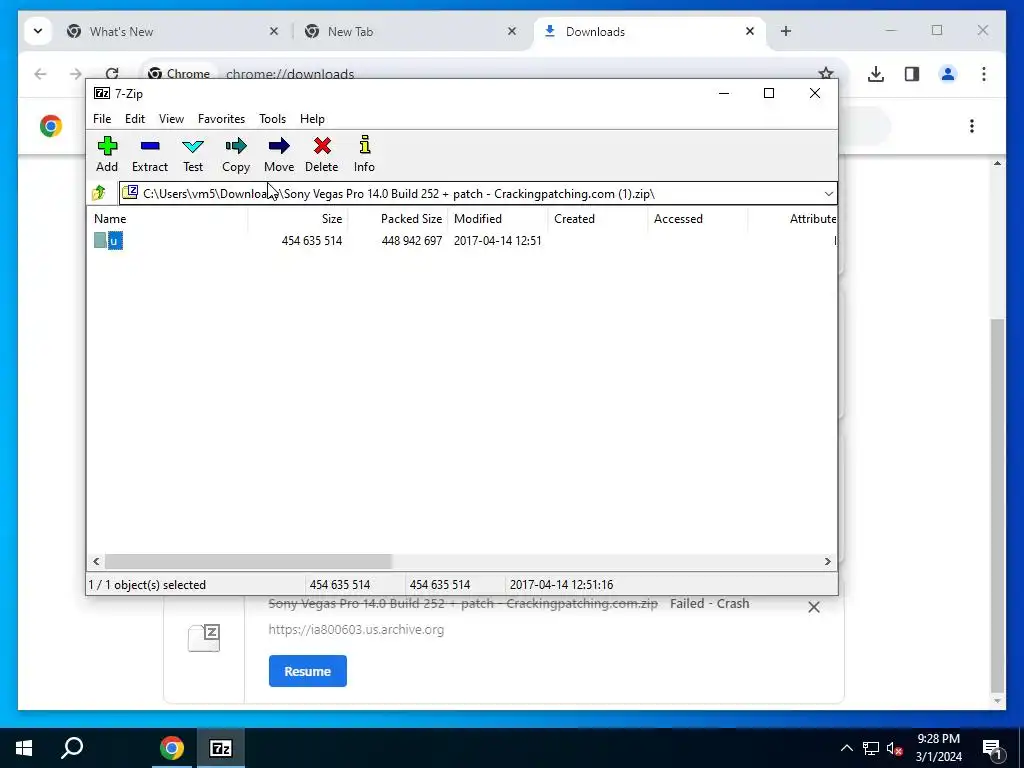The height and width of the screenshot is (768, 1024).
Task: Open the ia800603.us.archive.org download link
Action: point(356,630)
